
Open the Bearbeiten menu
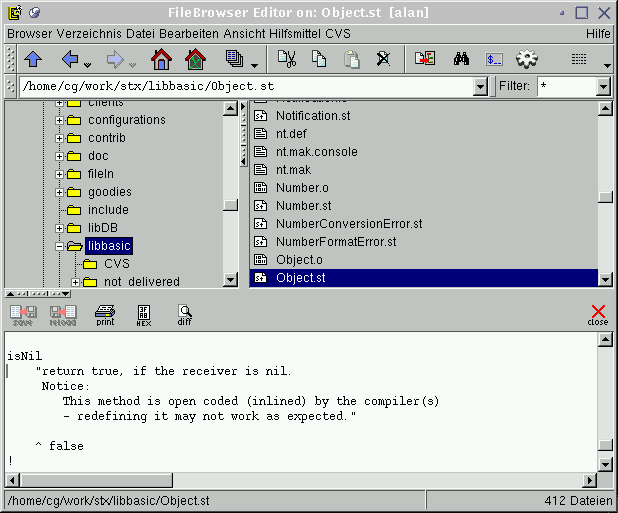(189, 34)
